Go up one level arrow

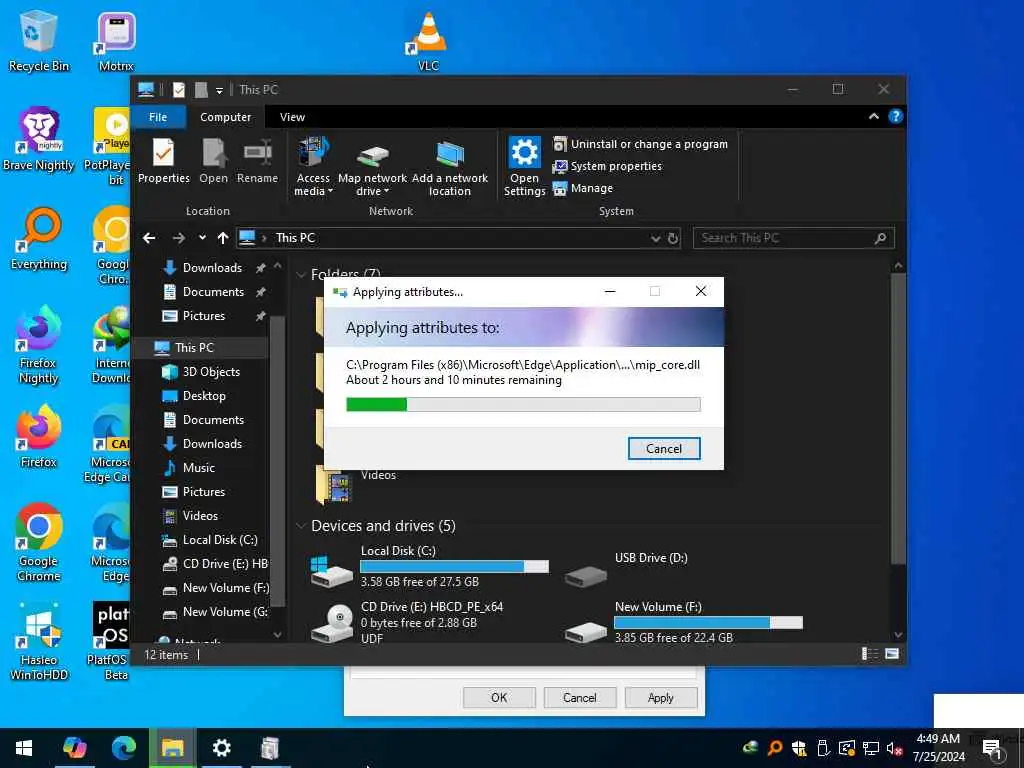(223, 238)
